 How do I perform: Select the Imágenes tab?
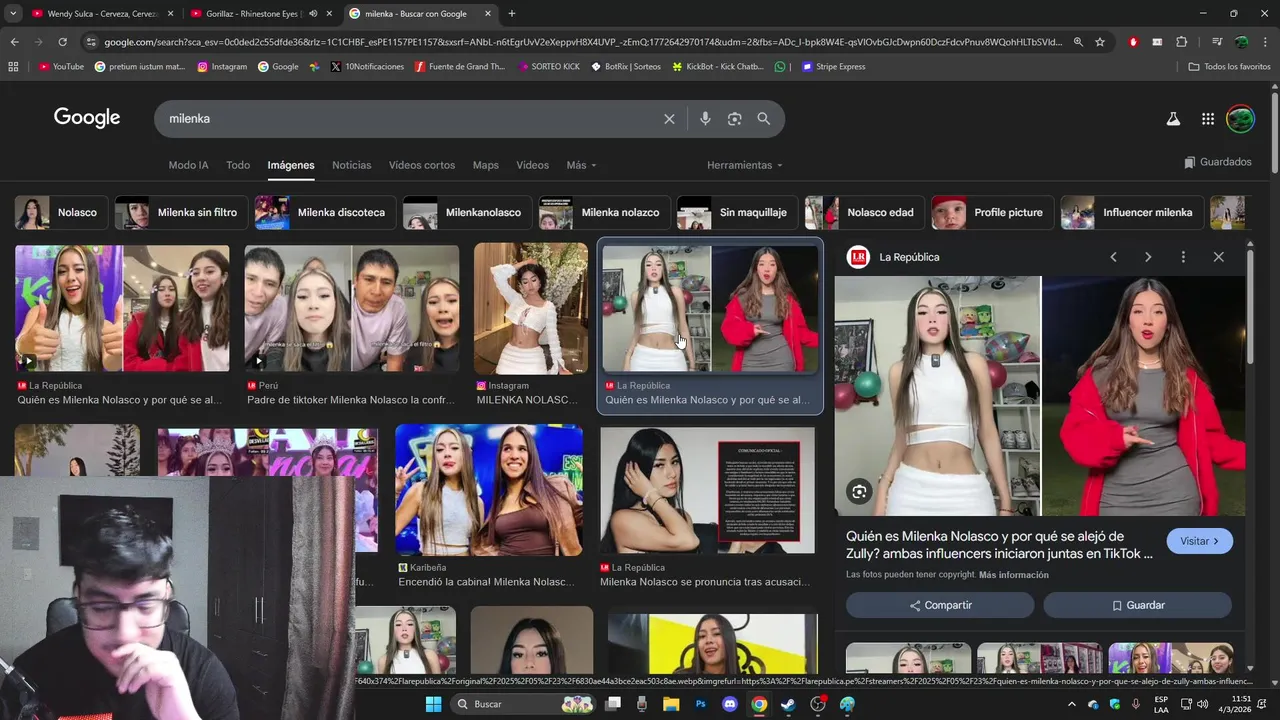pyautogui.click(x=291, y=165)
